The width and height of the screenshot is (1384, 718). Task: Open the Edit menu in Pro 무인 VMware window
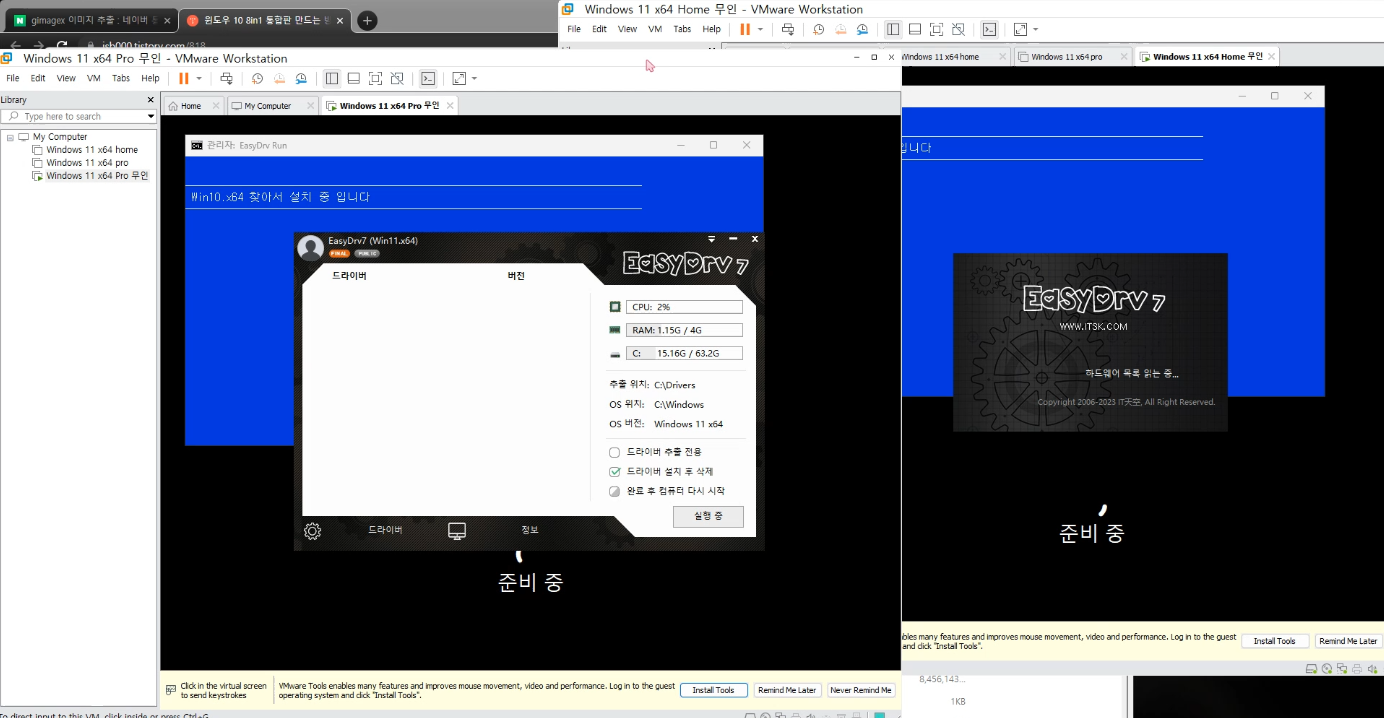[38, 78]
